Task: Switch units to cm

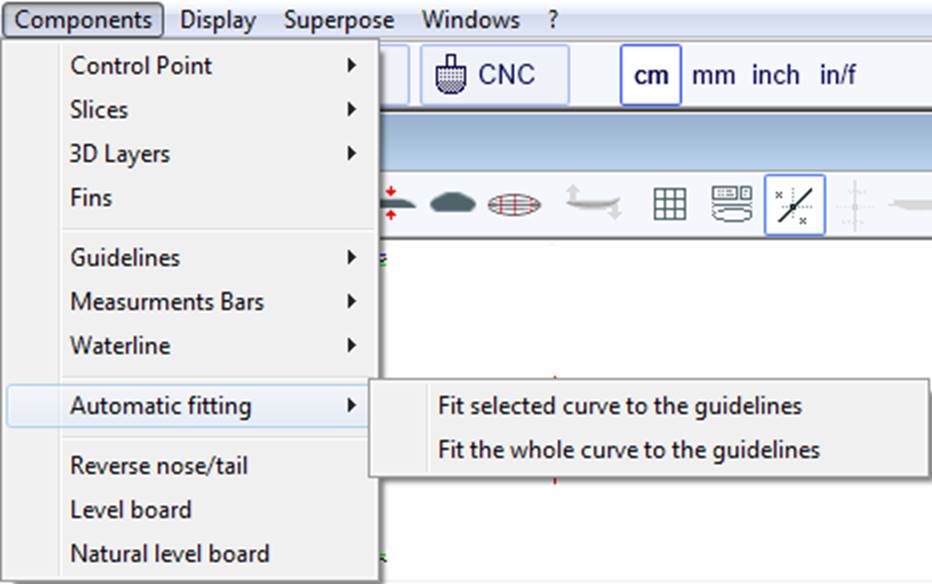Action: tap(651, 75)
